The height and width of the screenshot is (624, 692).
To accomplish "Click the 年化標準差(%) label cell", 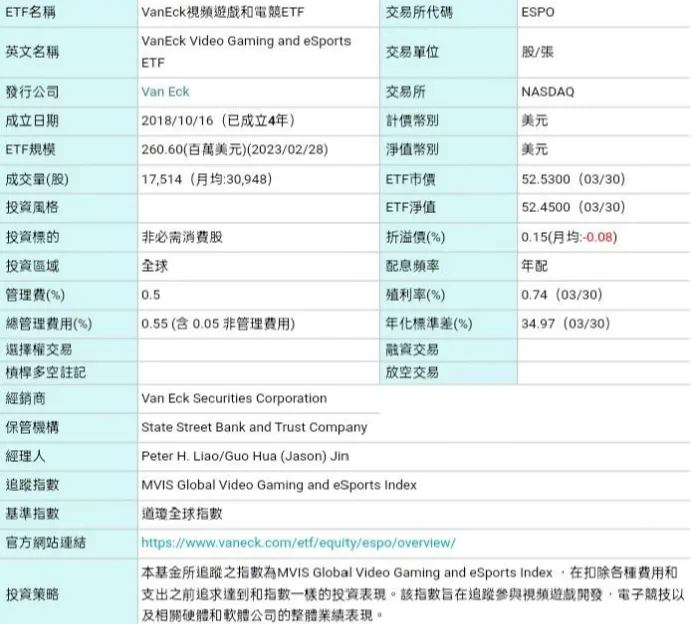I will pos(448,324).
